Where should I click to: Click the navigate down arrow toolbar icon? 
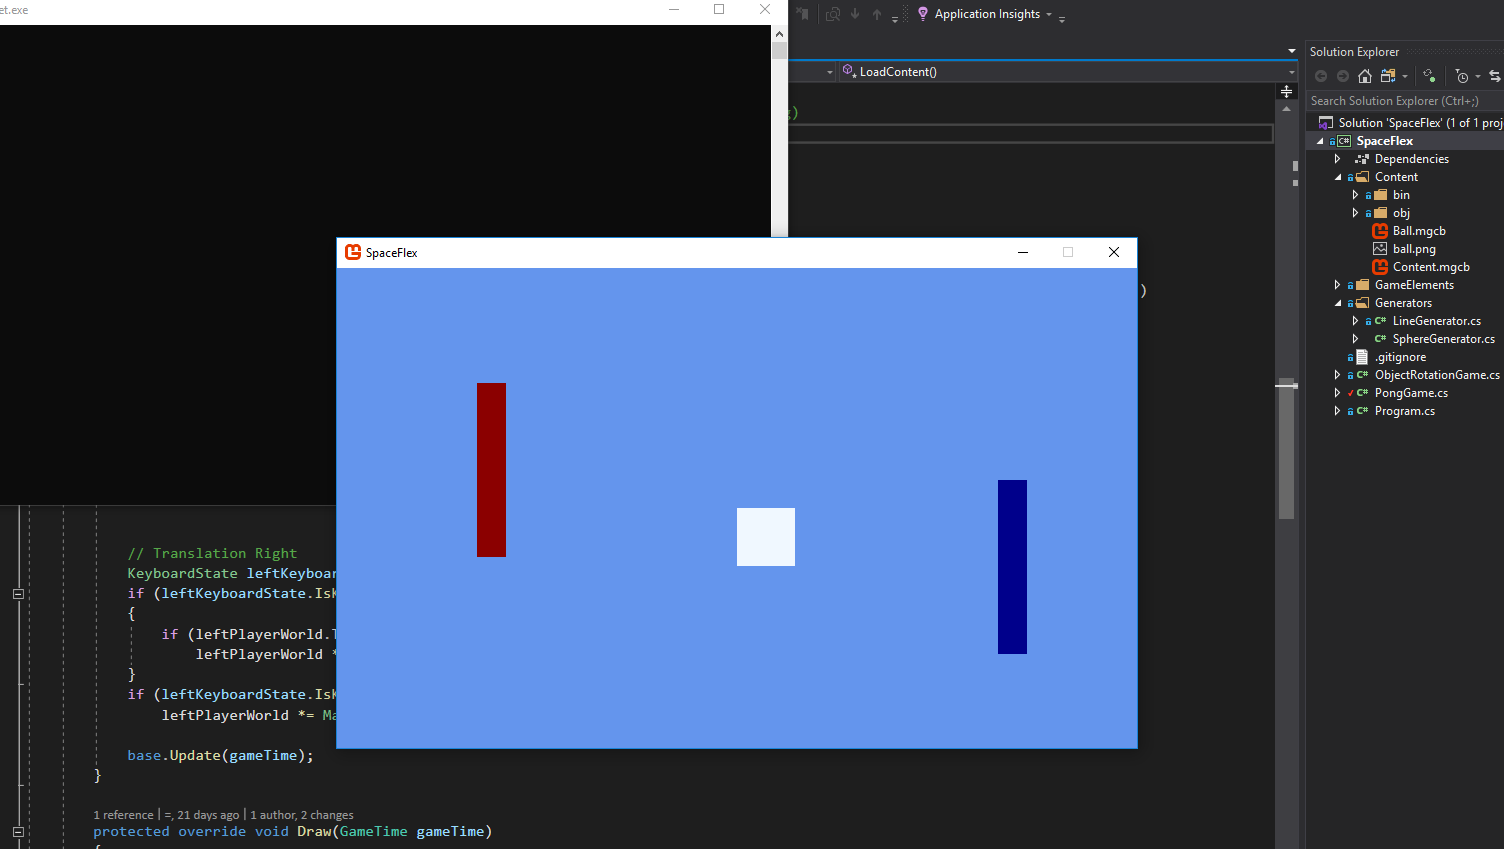tap(856, 13)
